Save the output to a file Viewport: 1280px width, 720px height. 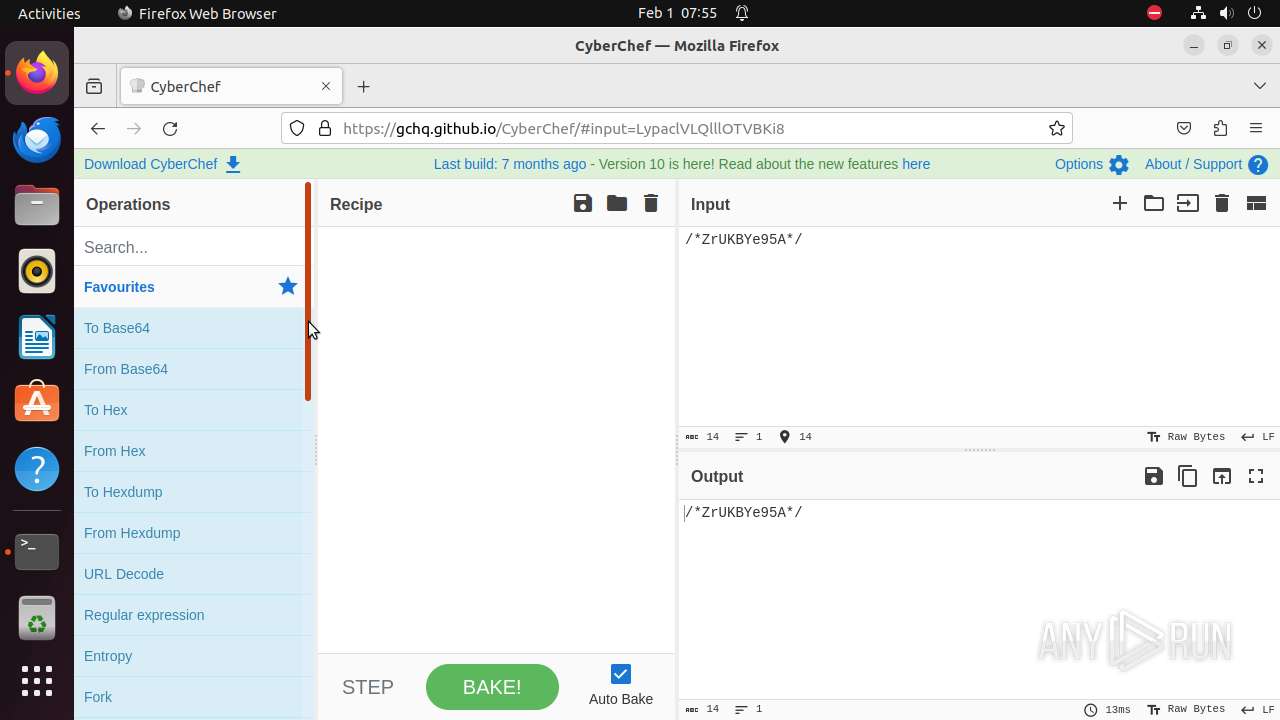tap(1154, 476)
